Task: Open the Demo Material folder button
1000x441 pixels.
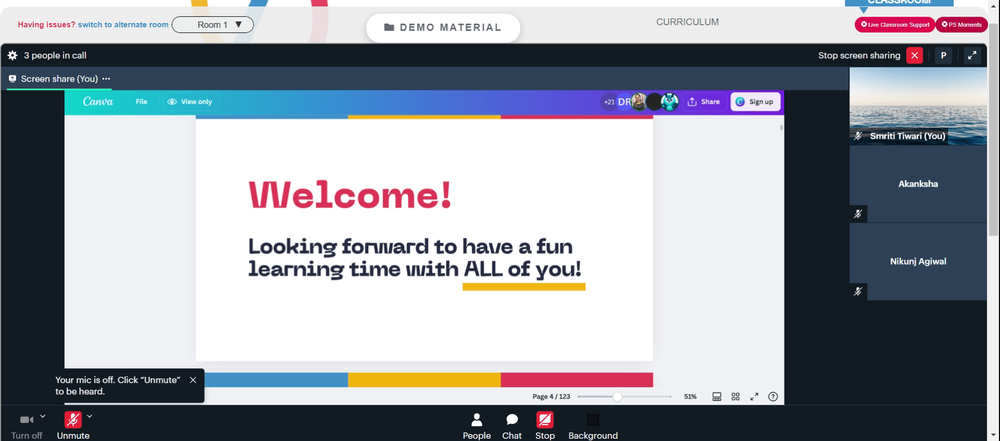Action: [443, 27]
